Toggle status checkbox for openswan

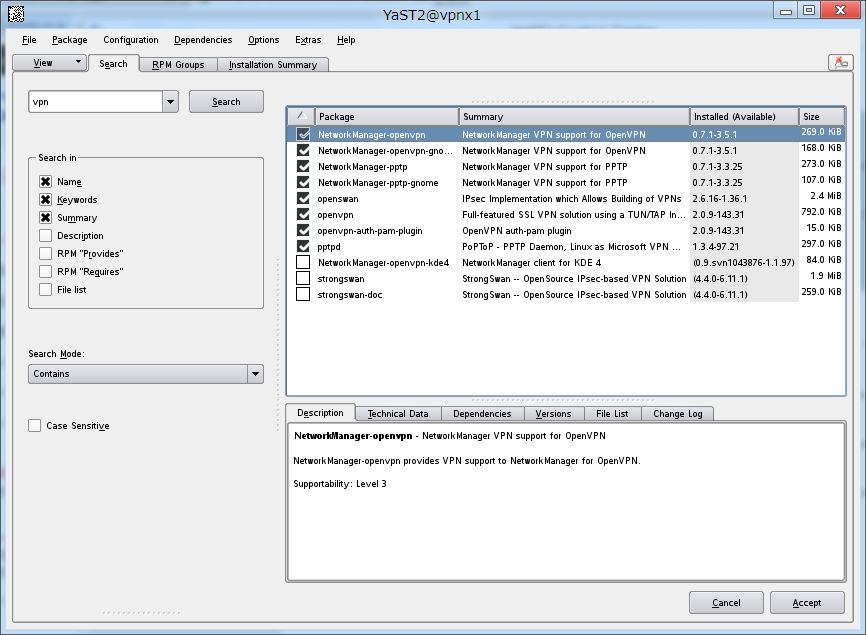303,198
